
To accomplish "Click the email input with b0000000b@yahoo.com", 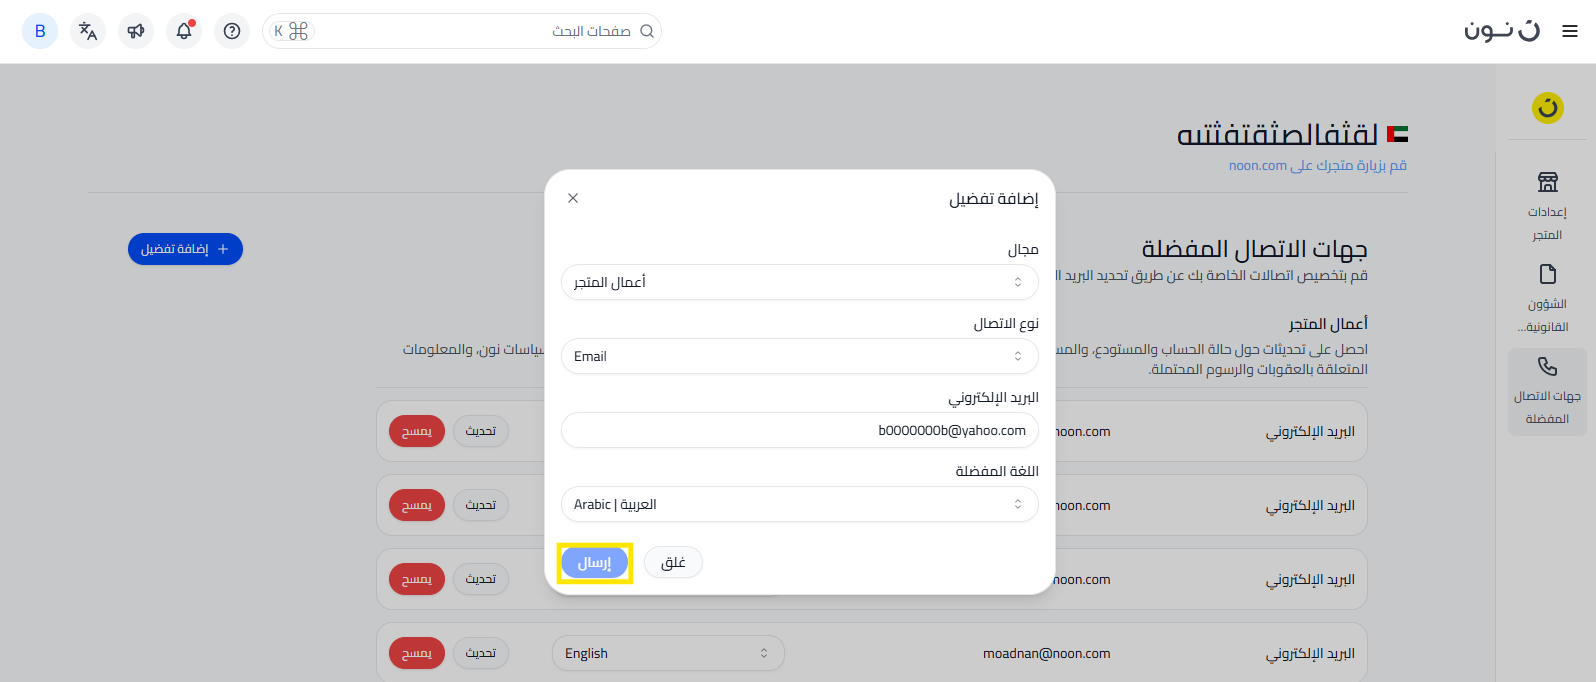I will (800, 430).
